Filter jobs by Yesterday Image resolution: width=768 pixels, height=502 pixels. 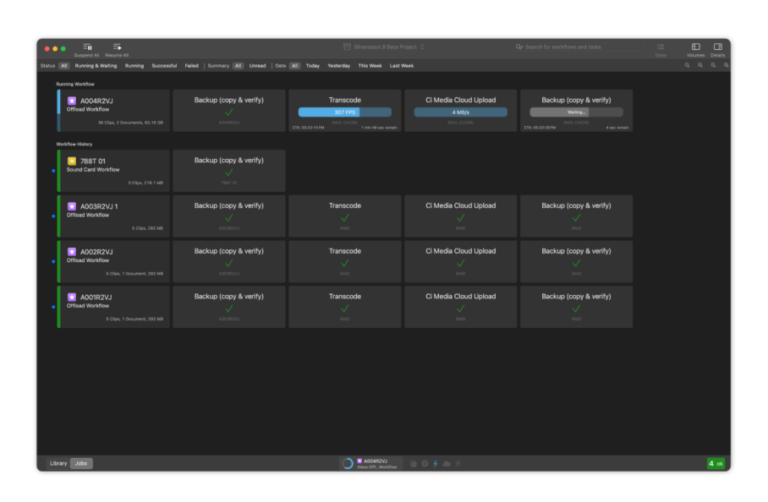tap(339, 65)
